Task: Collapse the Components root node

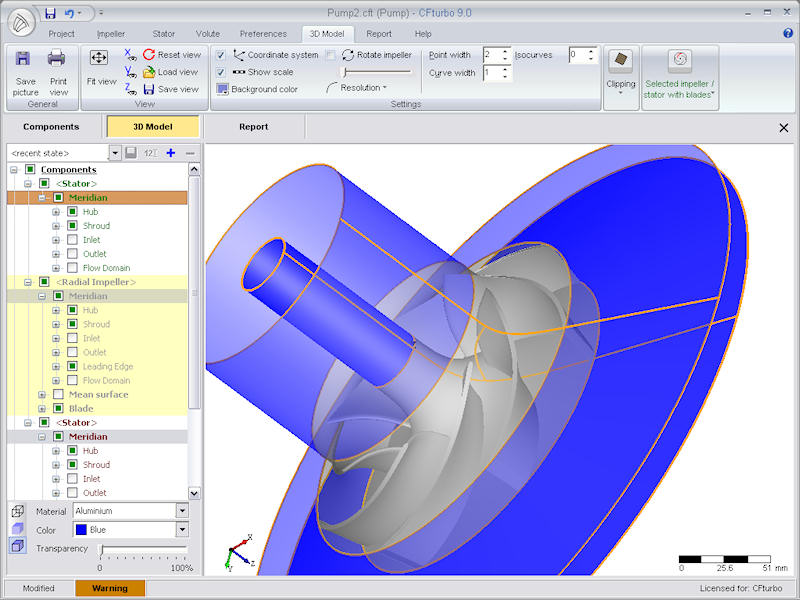Action: (x=14, y=169)
